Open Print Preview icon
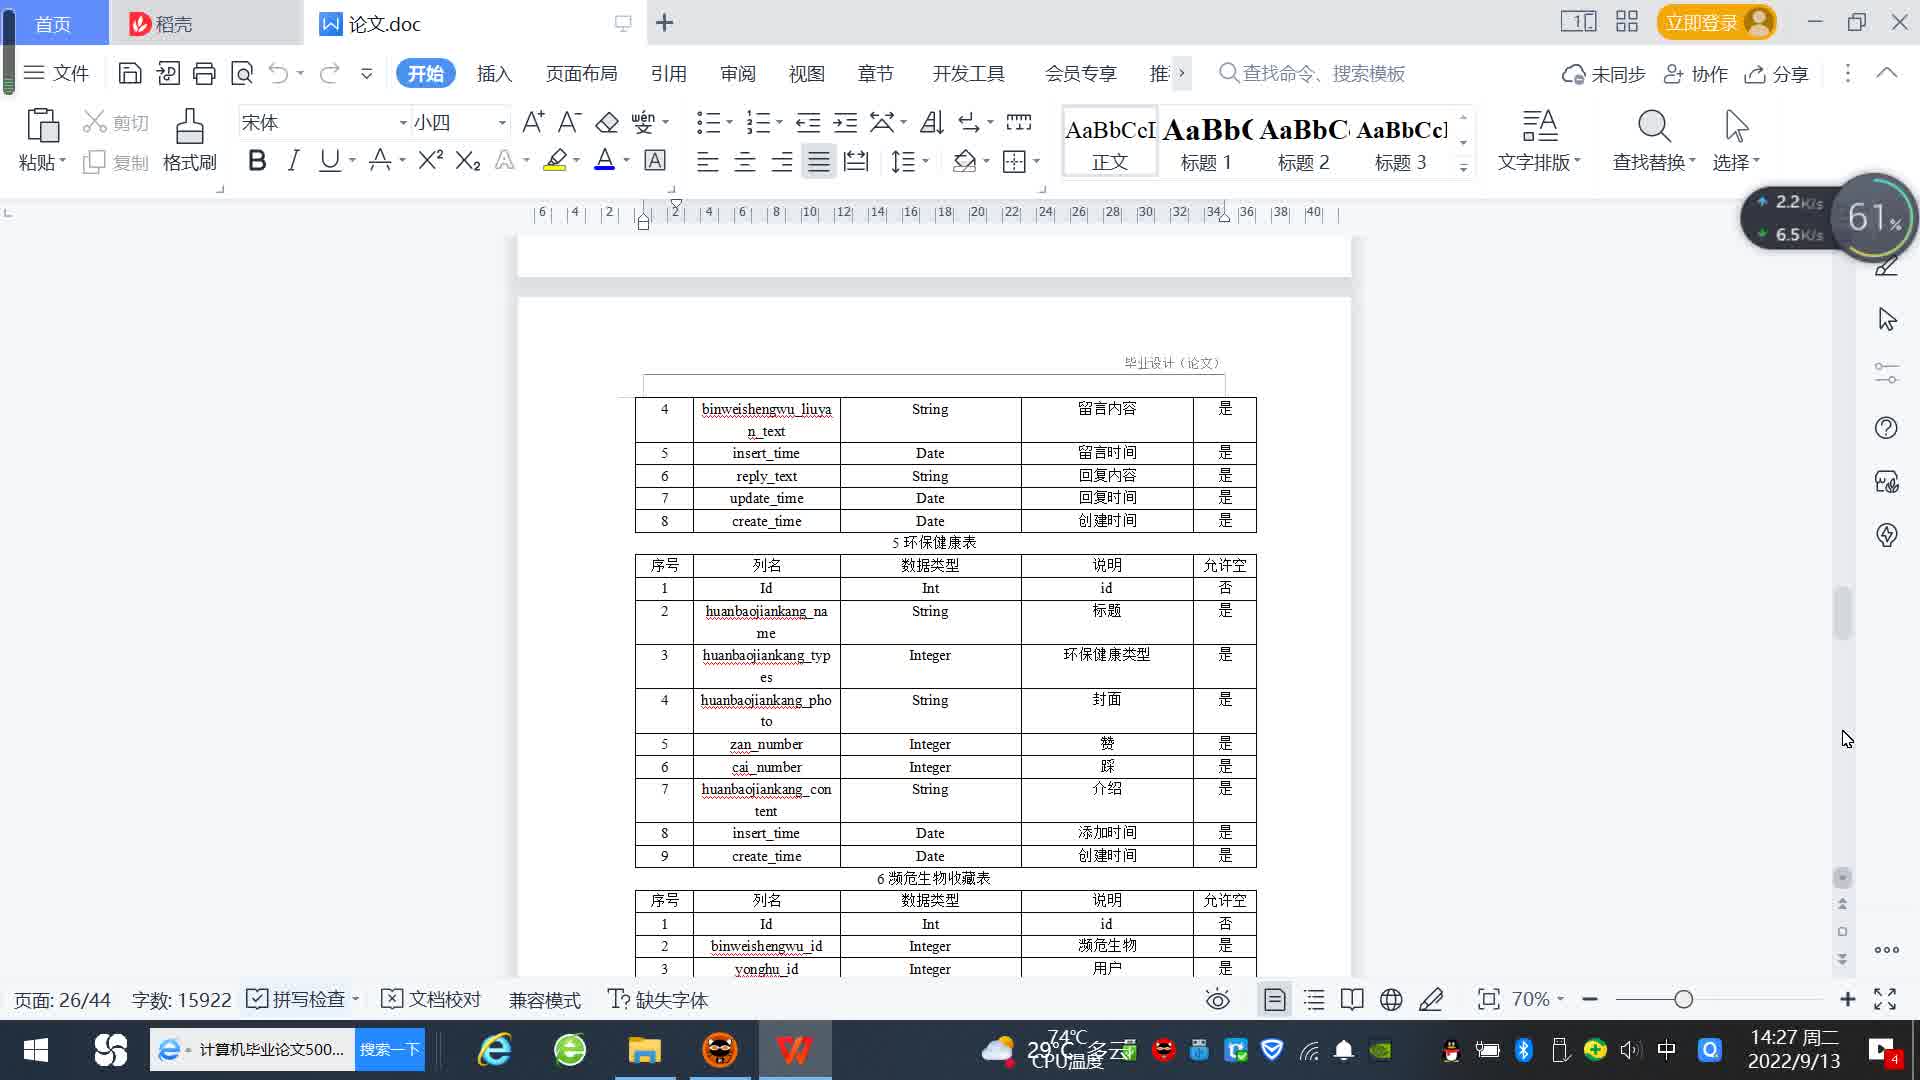Screen dimensions: 1920x1080 [x=242, y=73]
